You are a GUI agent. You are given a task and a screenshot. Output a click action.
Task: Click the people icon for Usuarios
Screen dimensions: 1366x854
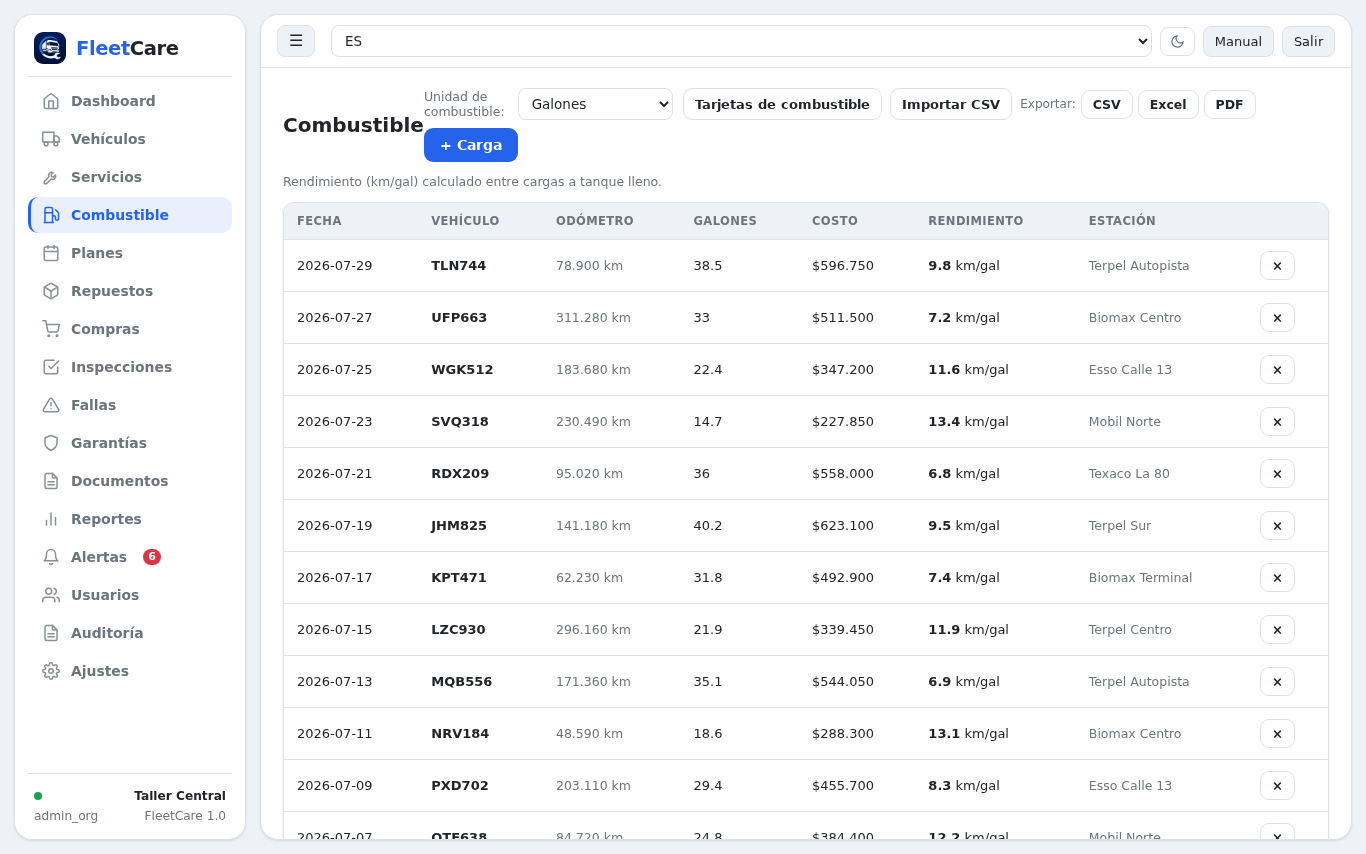(x=51, y=595)
